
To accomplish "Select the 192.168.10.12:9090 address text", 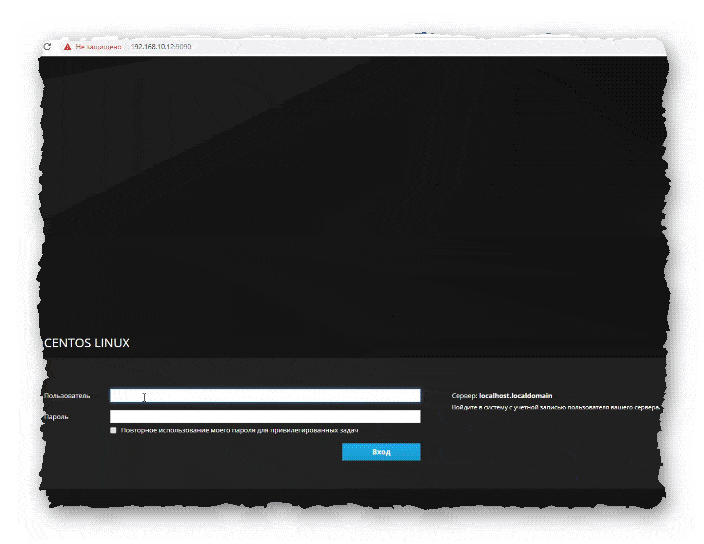I will click(x=161, y=47).
